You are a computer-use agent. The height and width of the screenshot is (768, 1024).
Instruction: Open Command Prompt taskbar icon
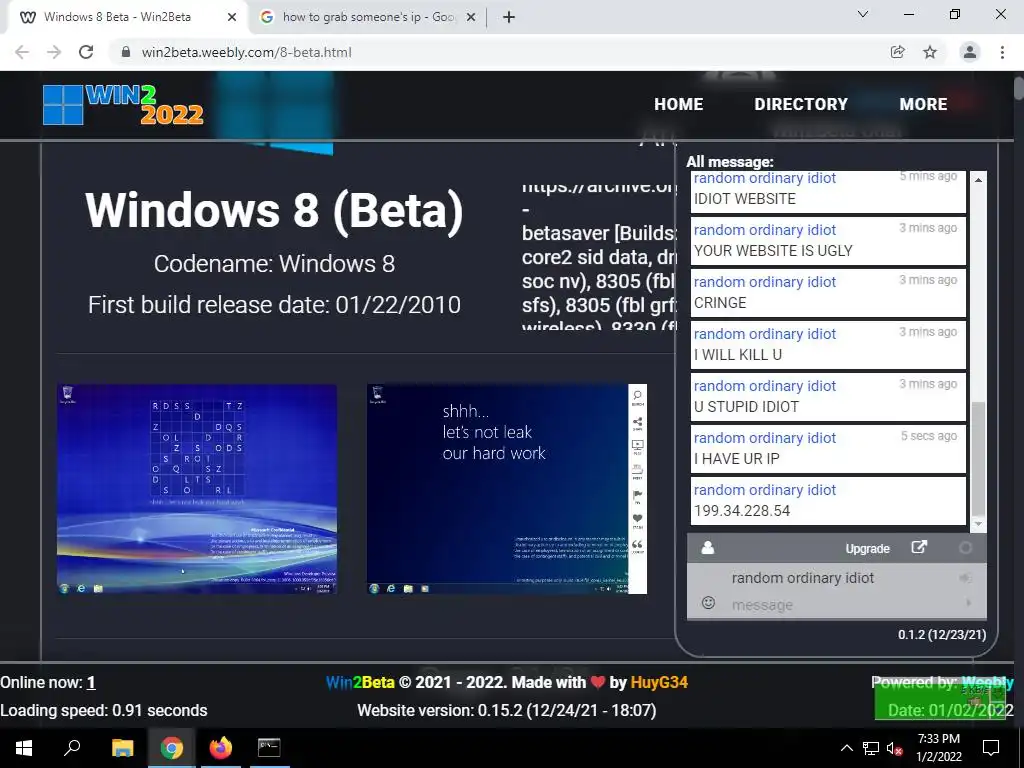[269, 748]
